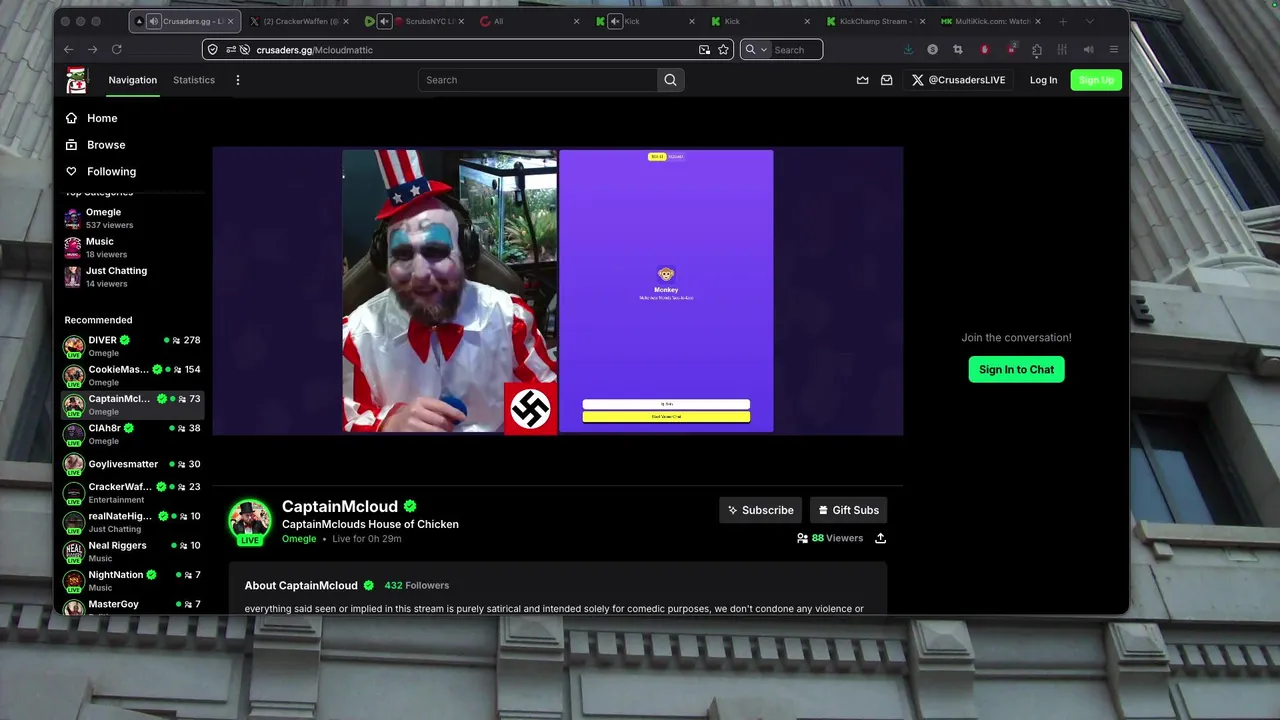Open the @CrusadersLIVE X link
The image size is (1280, 720).
(x=958, y=80)
